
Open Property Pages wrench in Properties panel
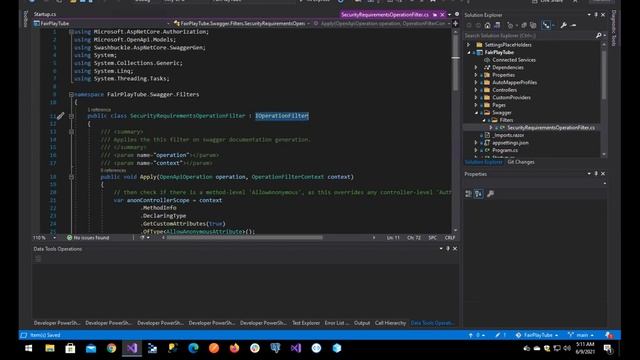coord(490,194)
